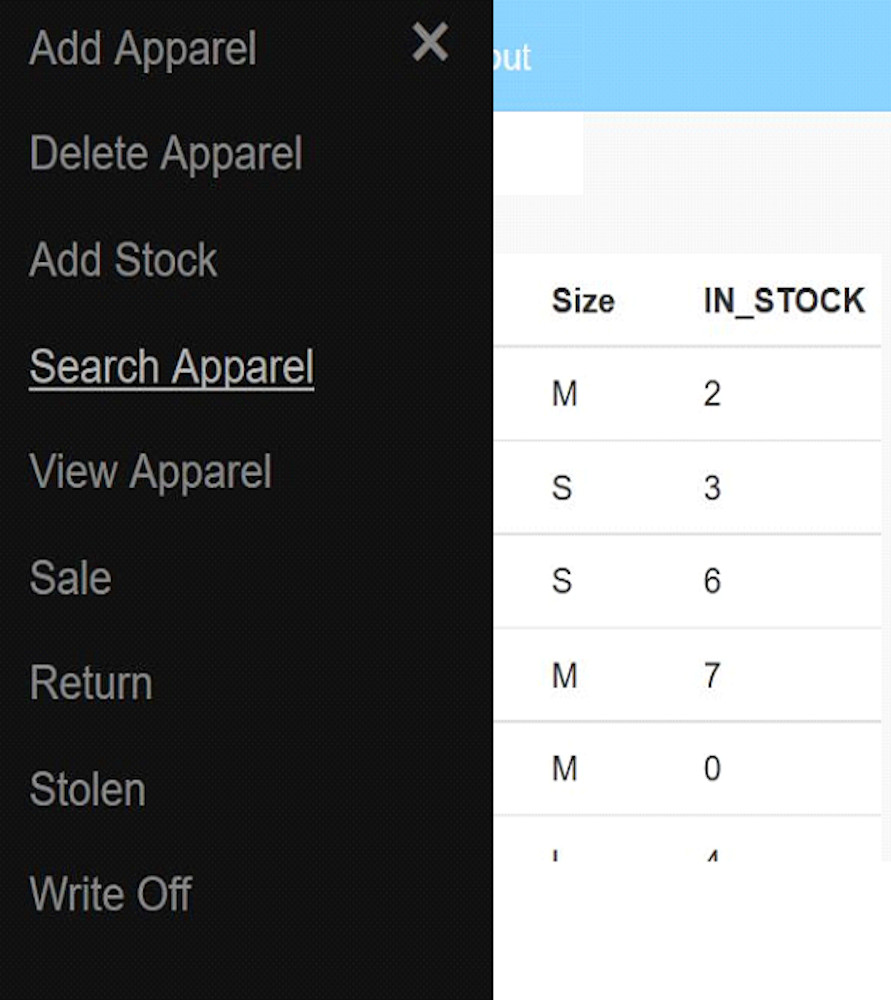Click the stock value 0 cell
The height and width of the screenshot is (1000, 891).
click(712, 768)
